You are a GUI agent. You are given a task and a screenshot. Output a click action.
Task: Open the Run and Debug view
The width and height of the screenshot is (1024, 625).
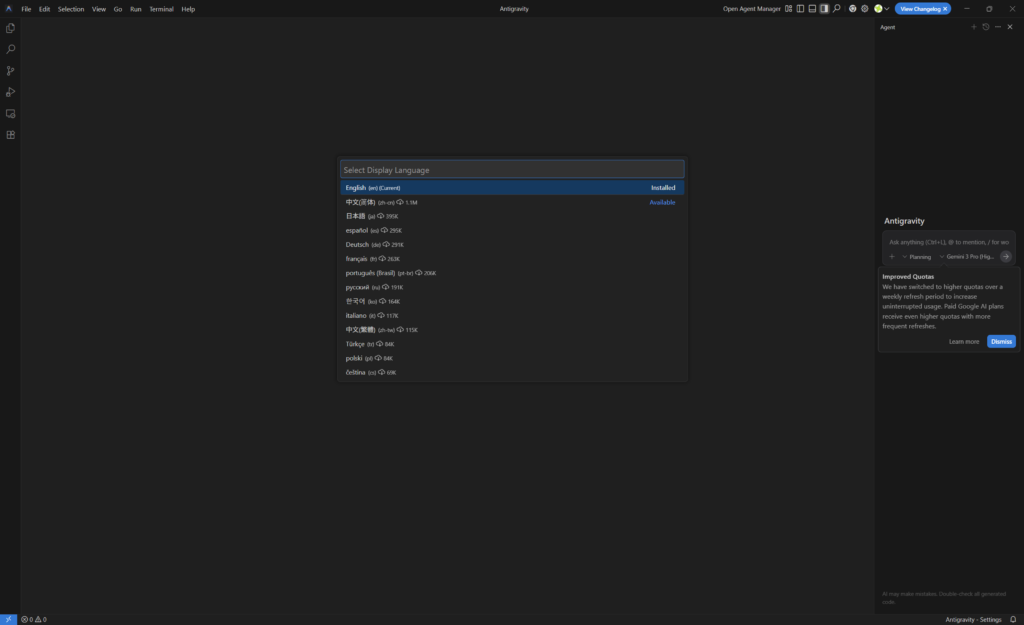pos(11,92)
